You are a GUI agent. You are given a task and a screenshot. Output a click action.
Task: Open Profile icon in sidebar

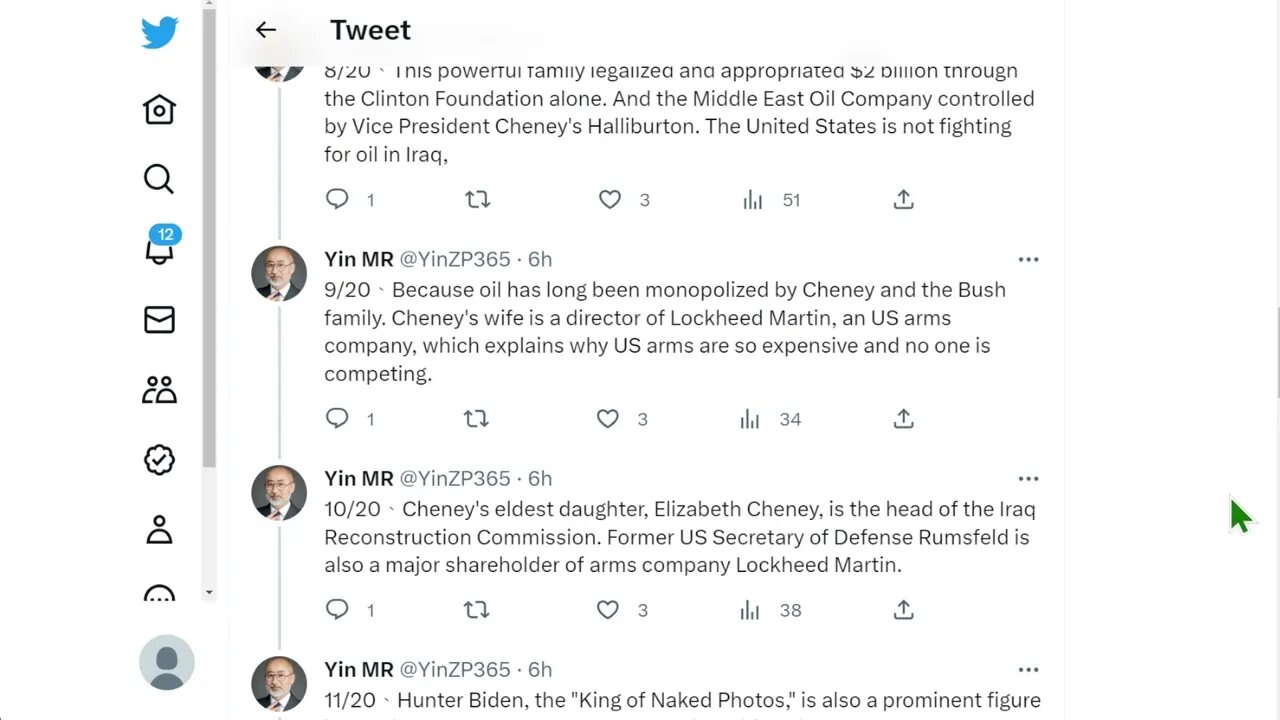(x=159, y=529)
